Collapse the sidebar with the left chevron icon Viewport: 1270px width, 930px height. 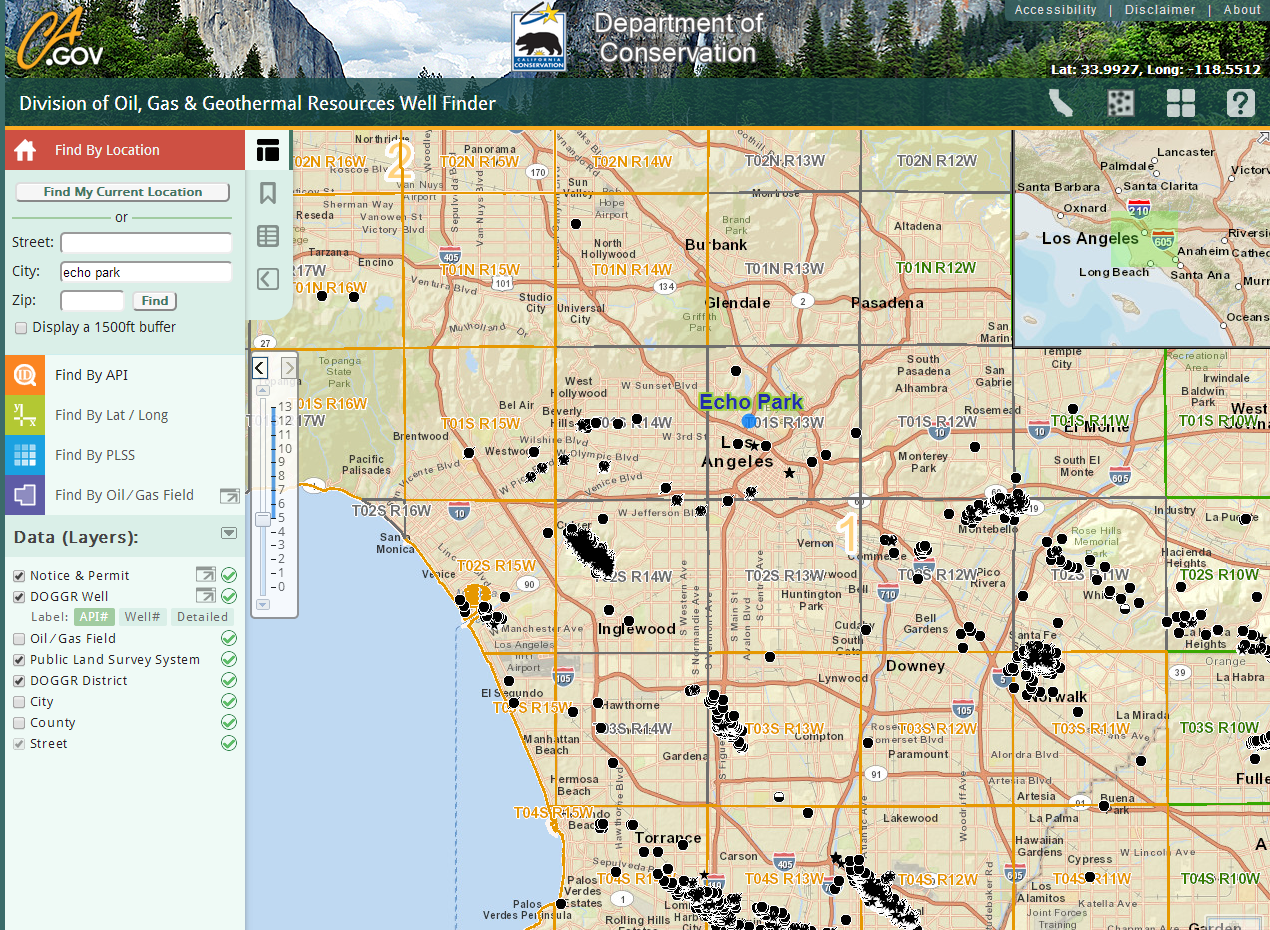pyautogui.click(x=268, y=279)
